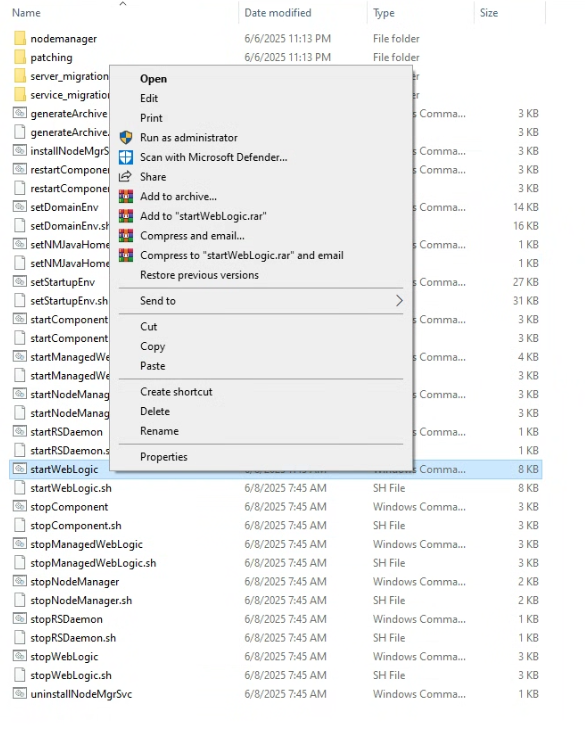
Task: Select Rename in the context menu
Action: [x=159, y=431]
